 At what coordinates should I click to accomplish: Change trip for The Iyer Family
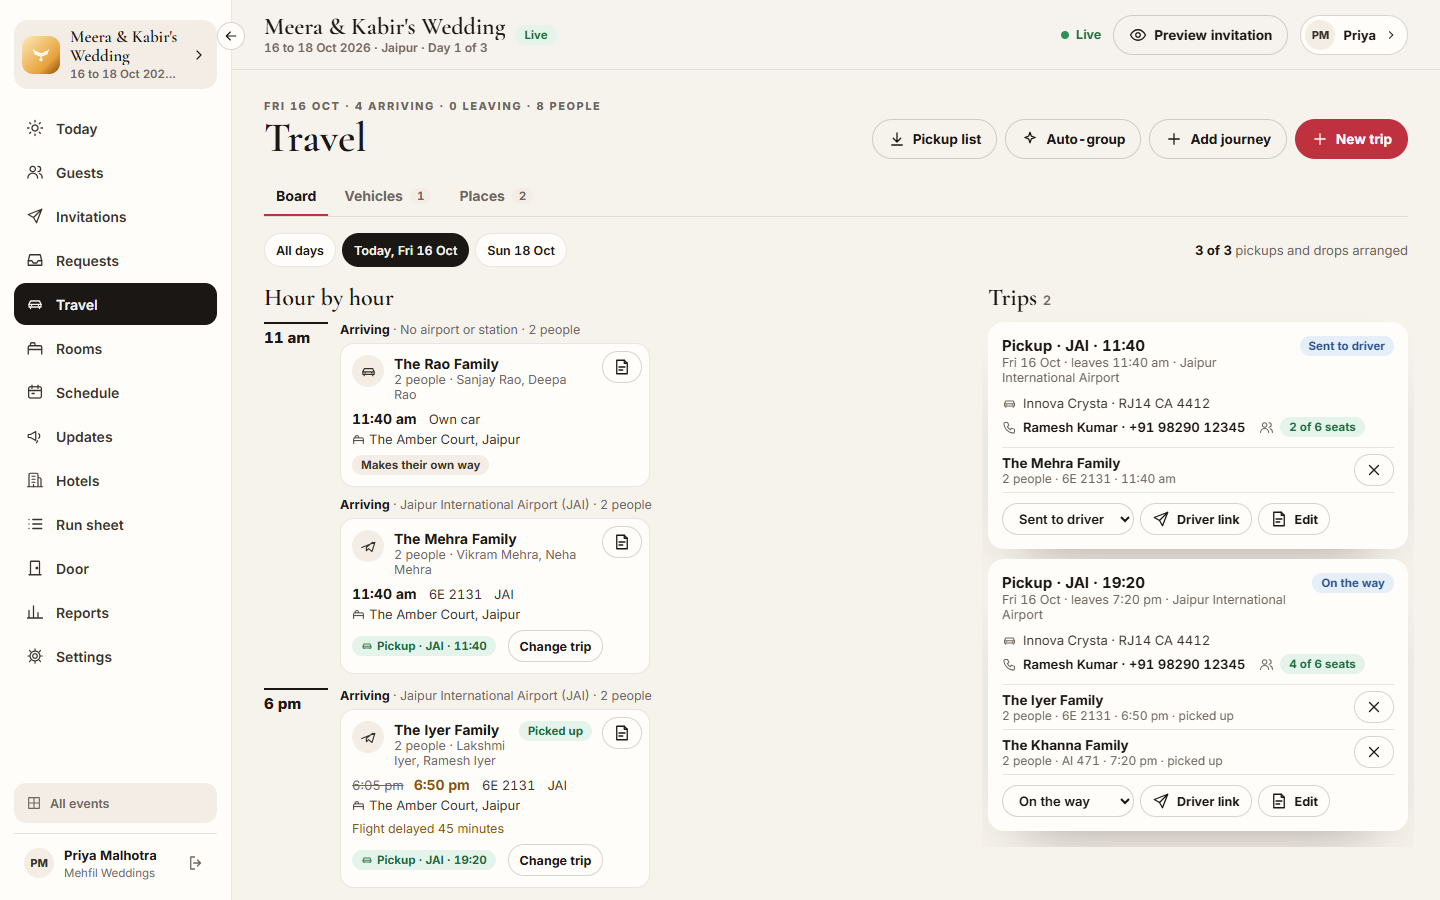tap(555, 860)
